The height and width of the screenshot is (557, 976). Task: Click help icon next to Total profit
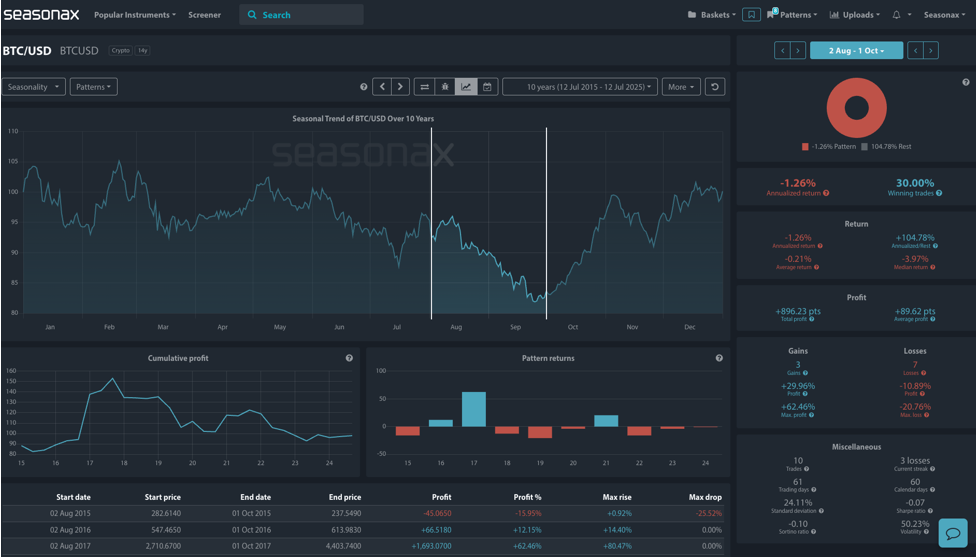point(812,319)
